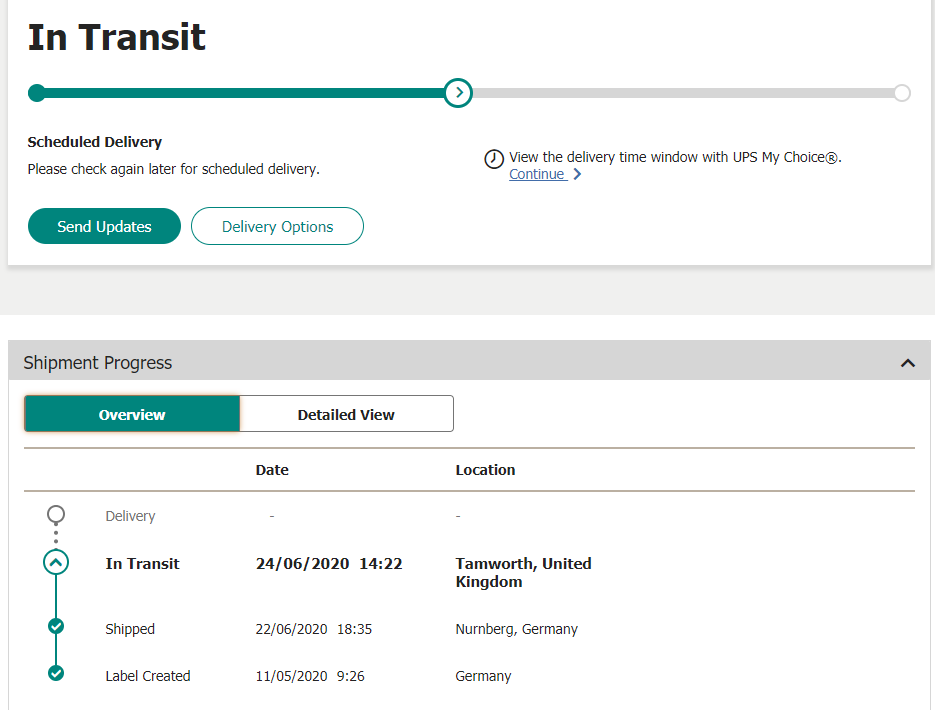Click the empty Delivery status circle icon
The height and width of the screenshot is (710, 935).
[56, 514]
